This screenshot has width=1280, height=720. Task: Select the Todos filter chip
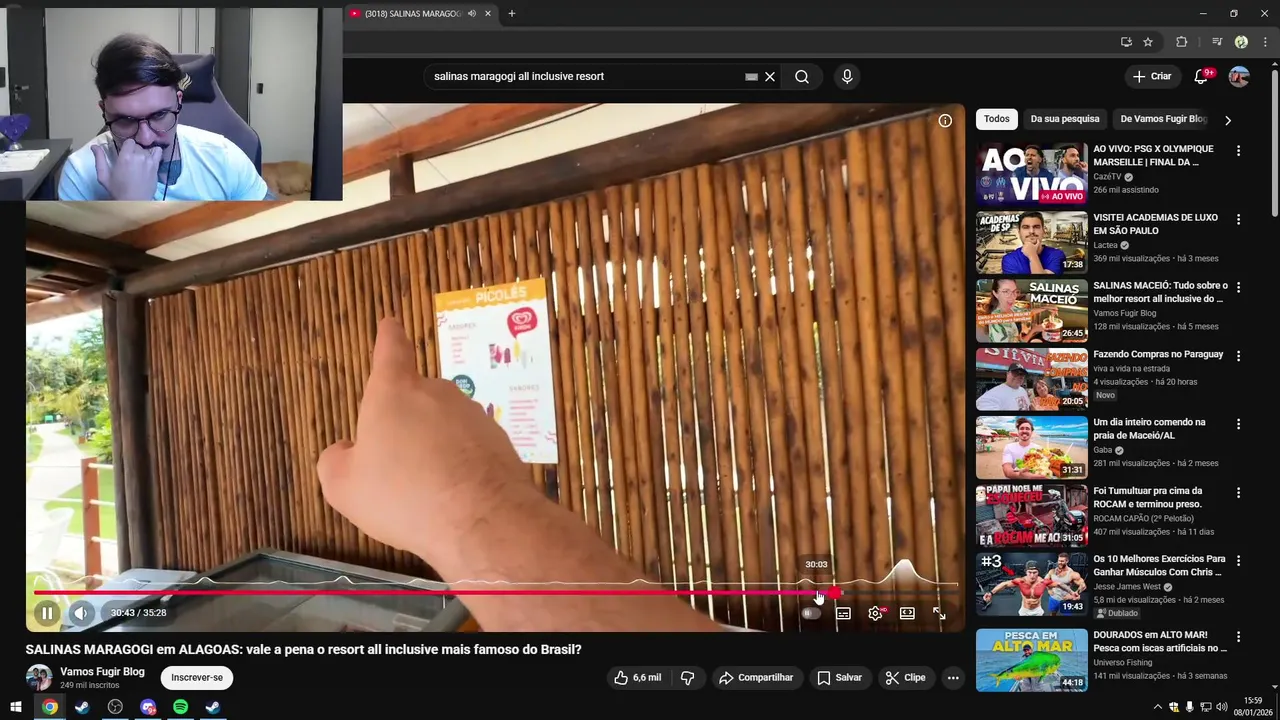click(x=996, y=119)
